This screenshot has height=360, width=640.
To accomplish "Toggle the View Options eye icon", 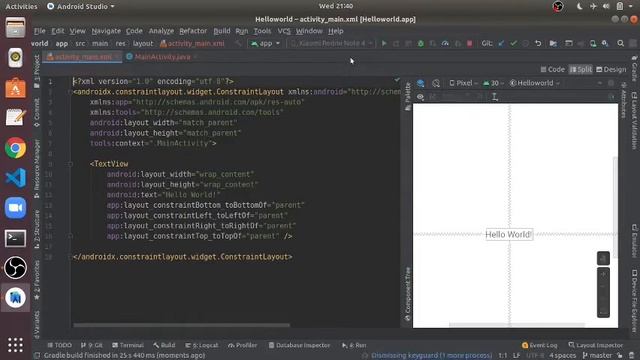I will coord(420,97).
